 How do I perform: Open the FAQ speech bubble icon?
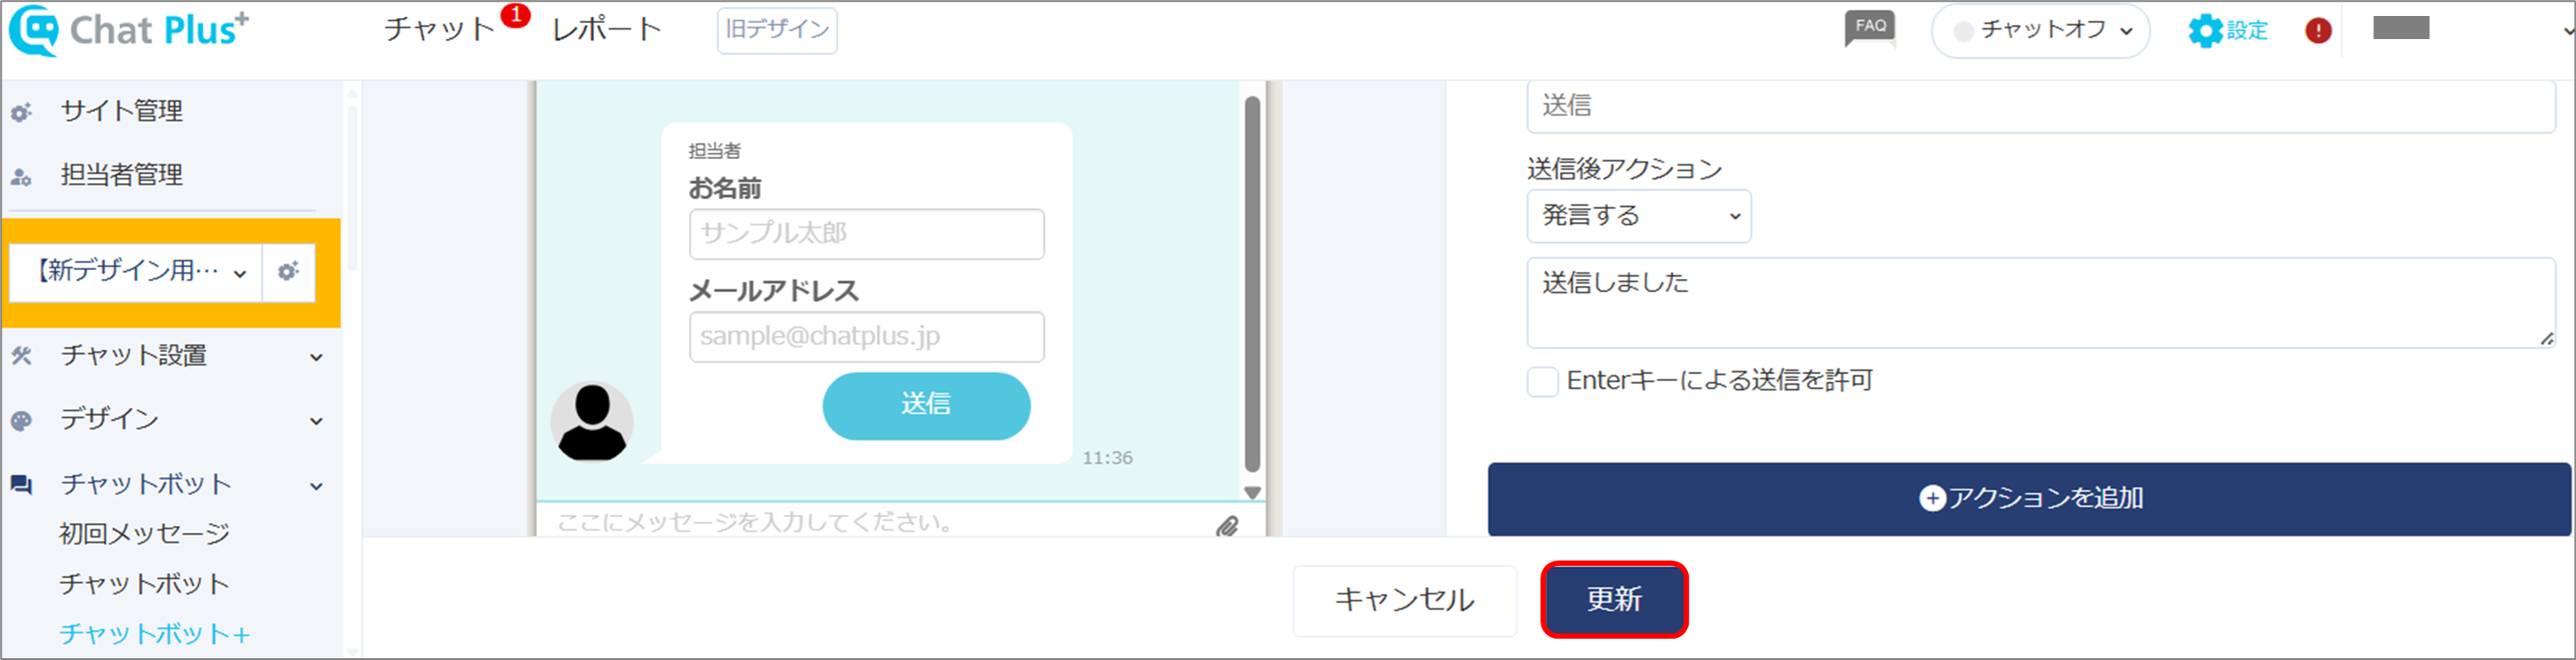coord(1869,29)
